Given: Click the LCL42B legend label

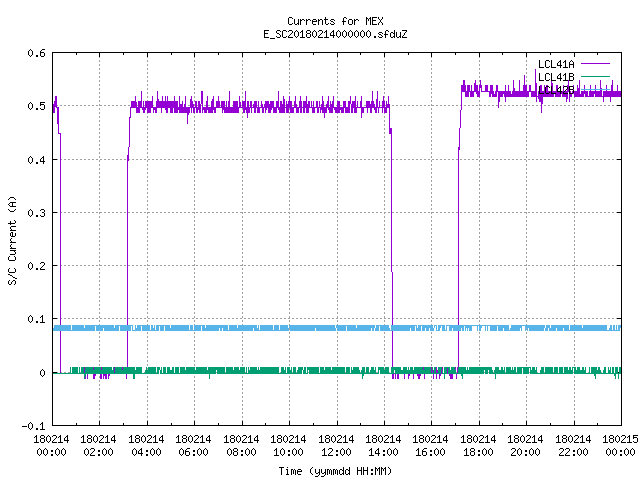Looking at the screenshot, I should tap(556, 90).
